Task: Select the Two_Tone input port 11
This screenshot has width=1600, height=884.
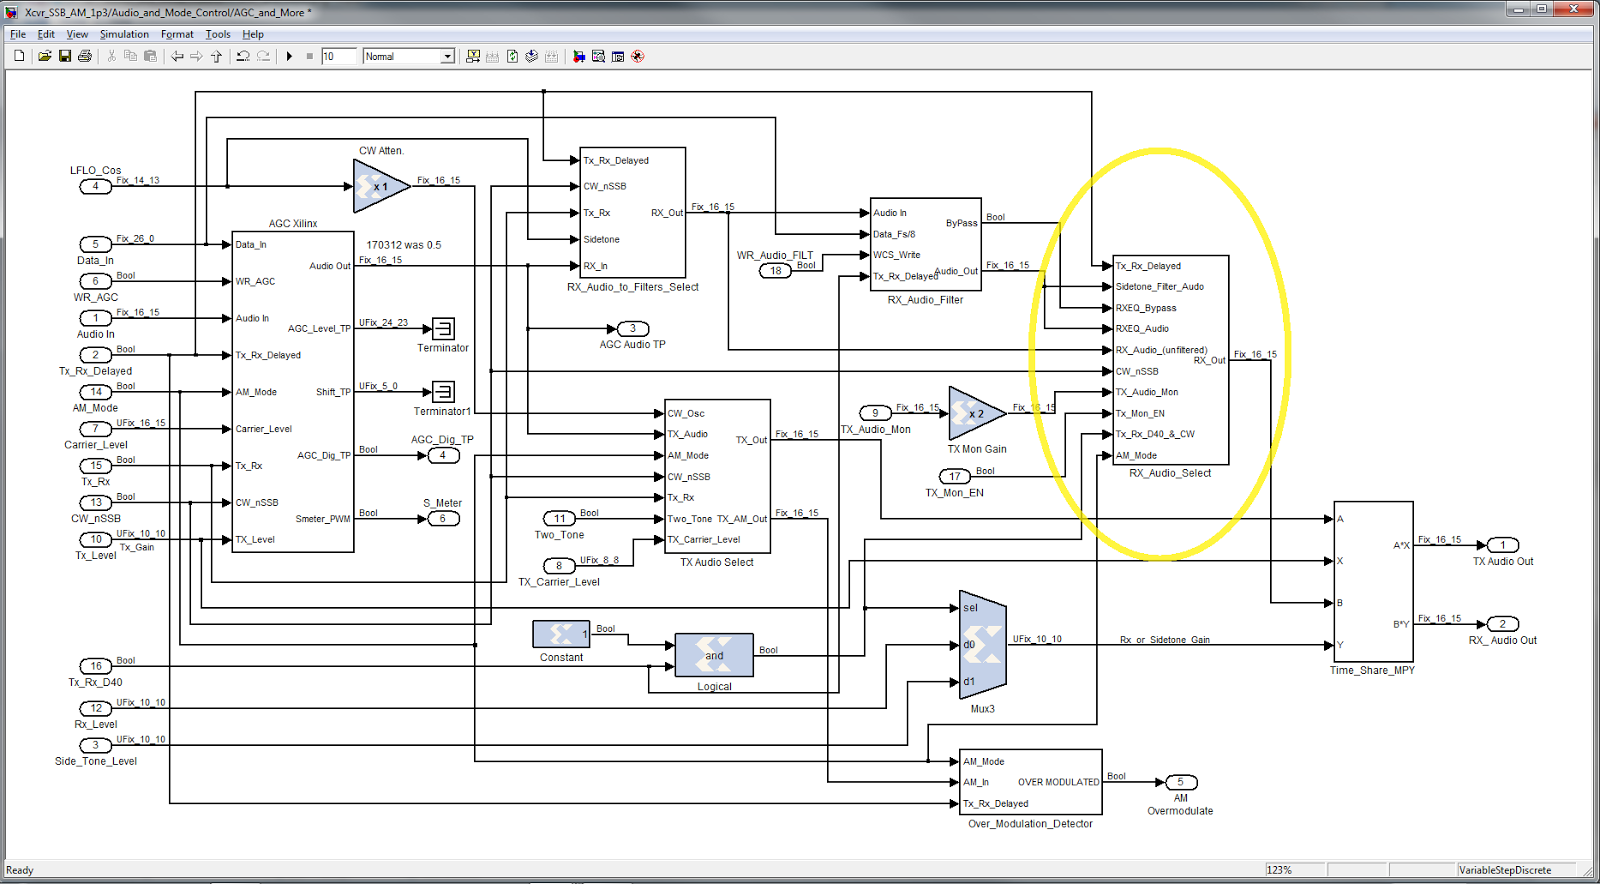Action: [x=559, y=518]
